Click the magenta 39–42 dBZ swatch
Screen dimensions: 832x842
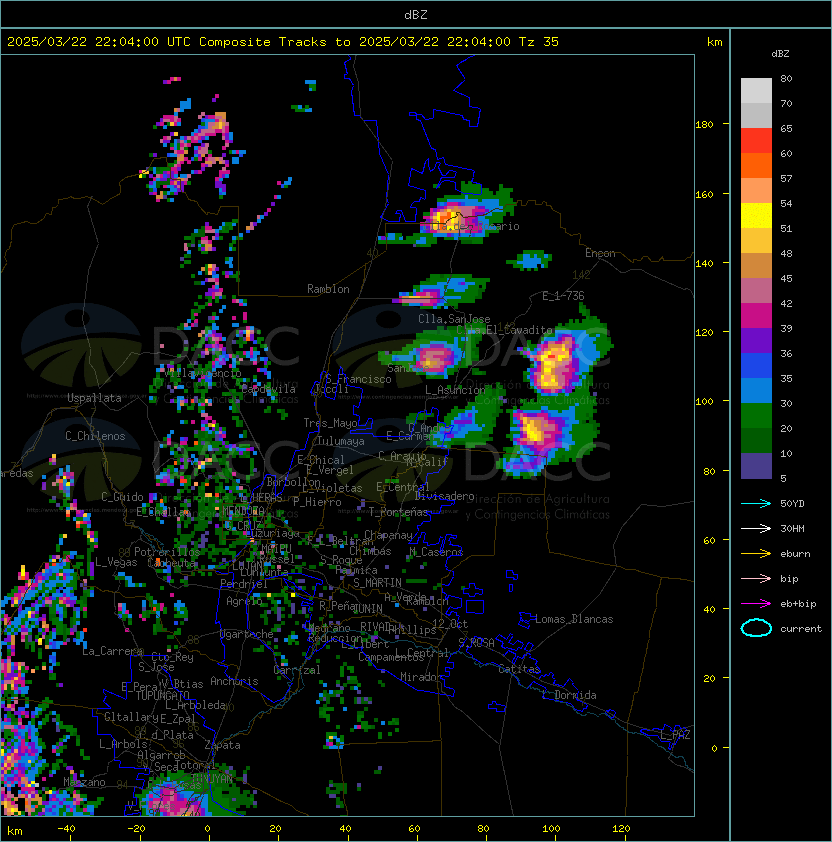tap(756, 316)
